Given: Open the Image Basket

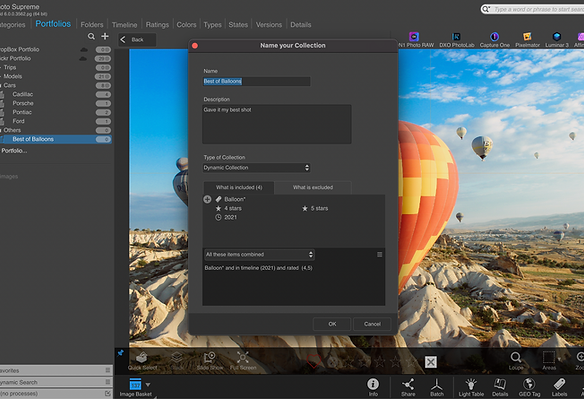Looking at the screenshot, I should [135, 387].
